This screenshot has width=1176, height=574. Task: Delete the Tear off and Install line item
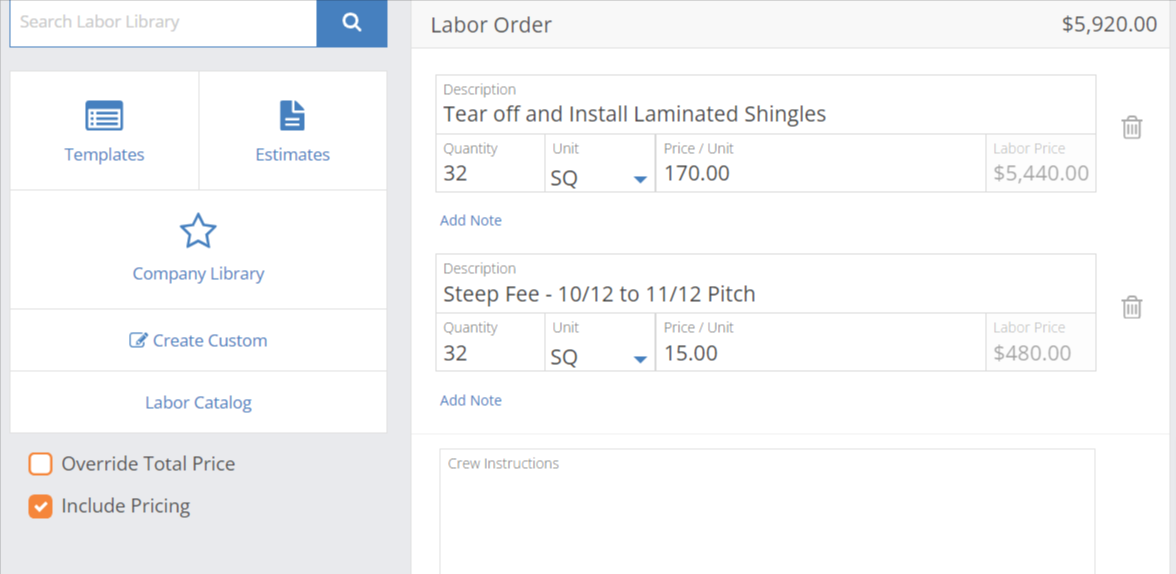coord(1132,128)
